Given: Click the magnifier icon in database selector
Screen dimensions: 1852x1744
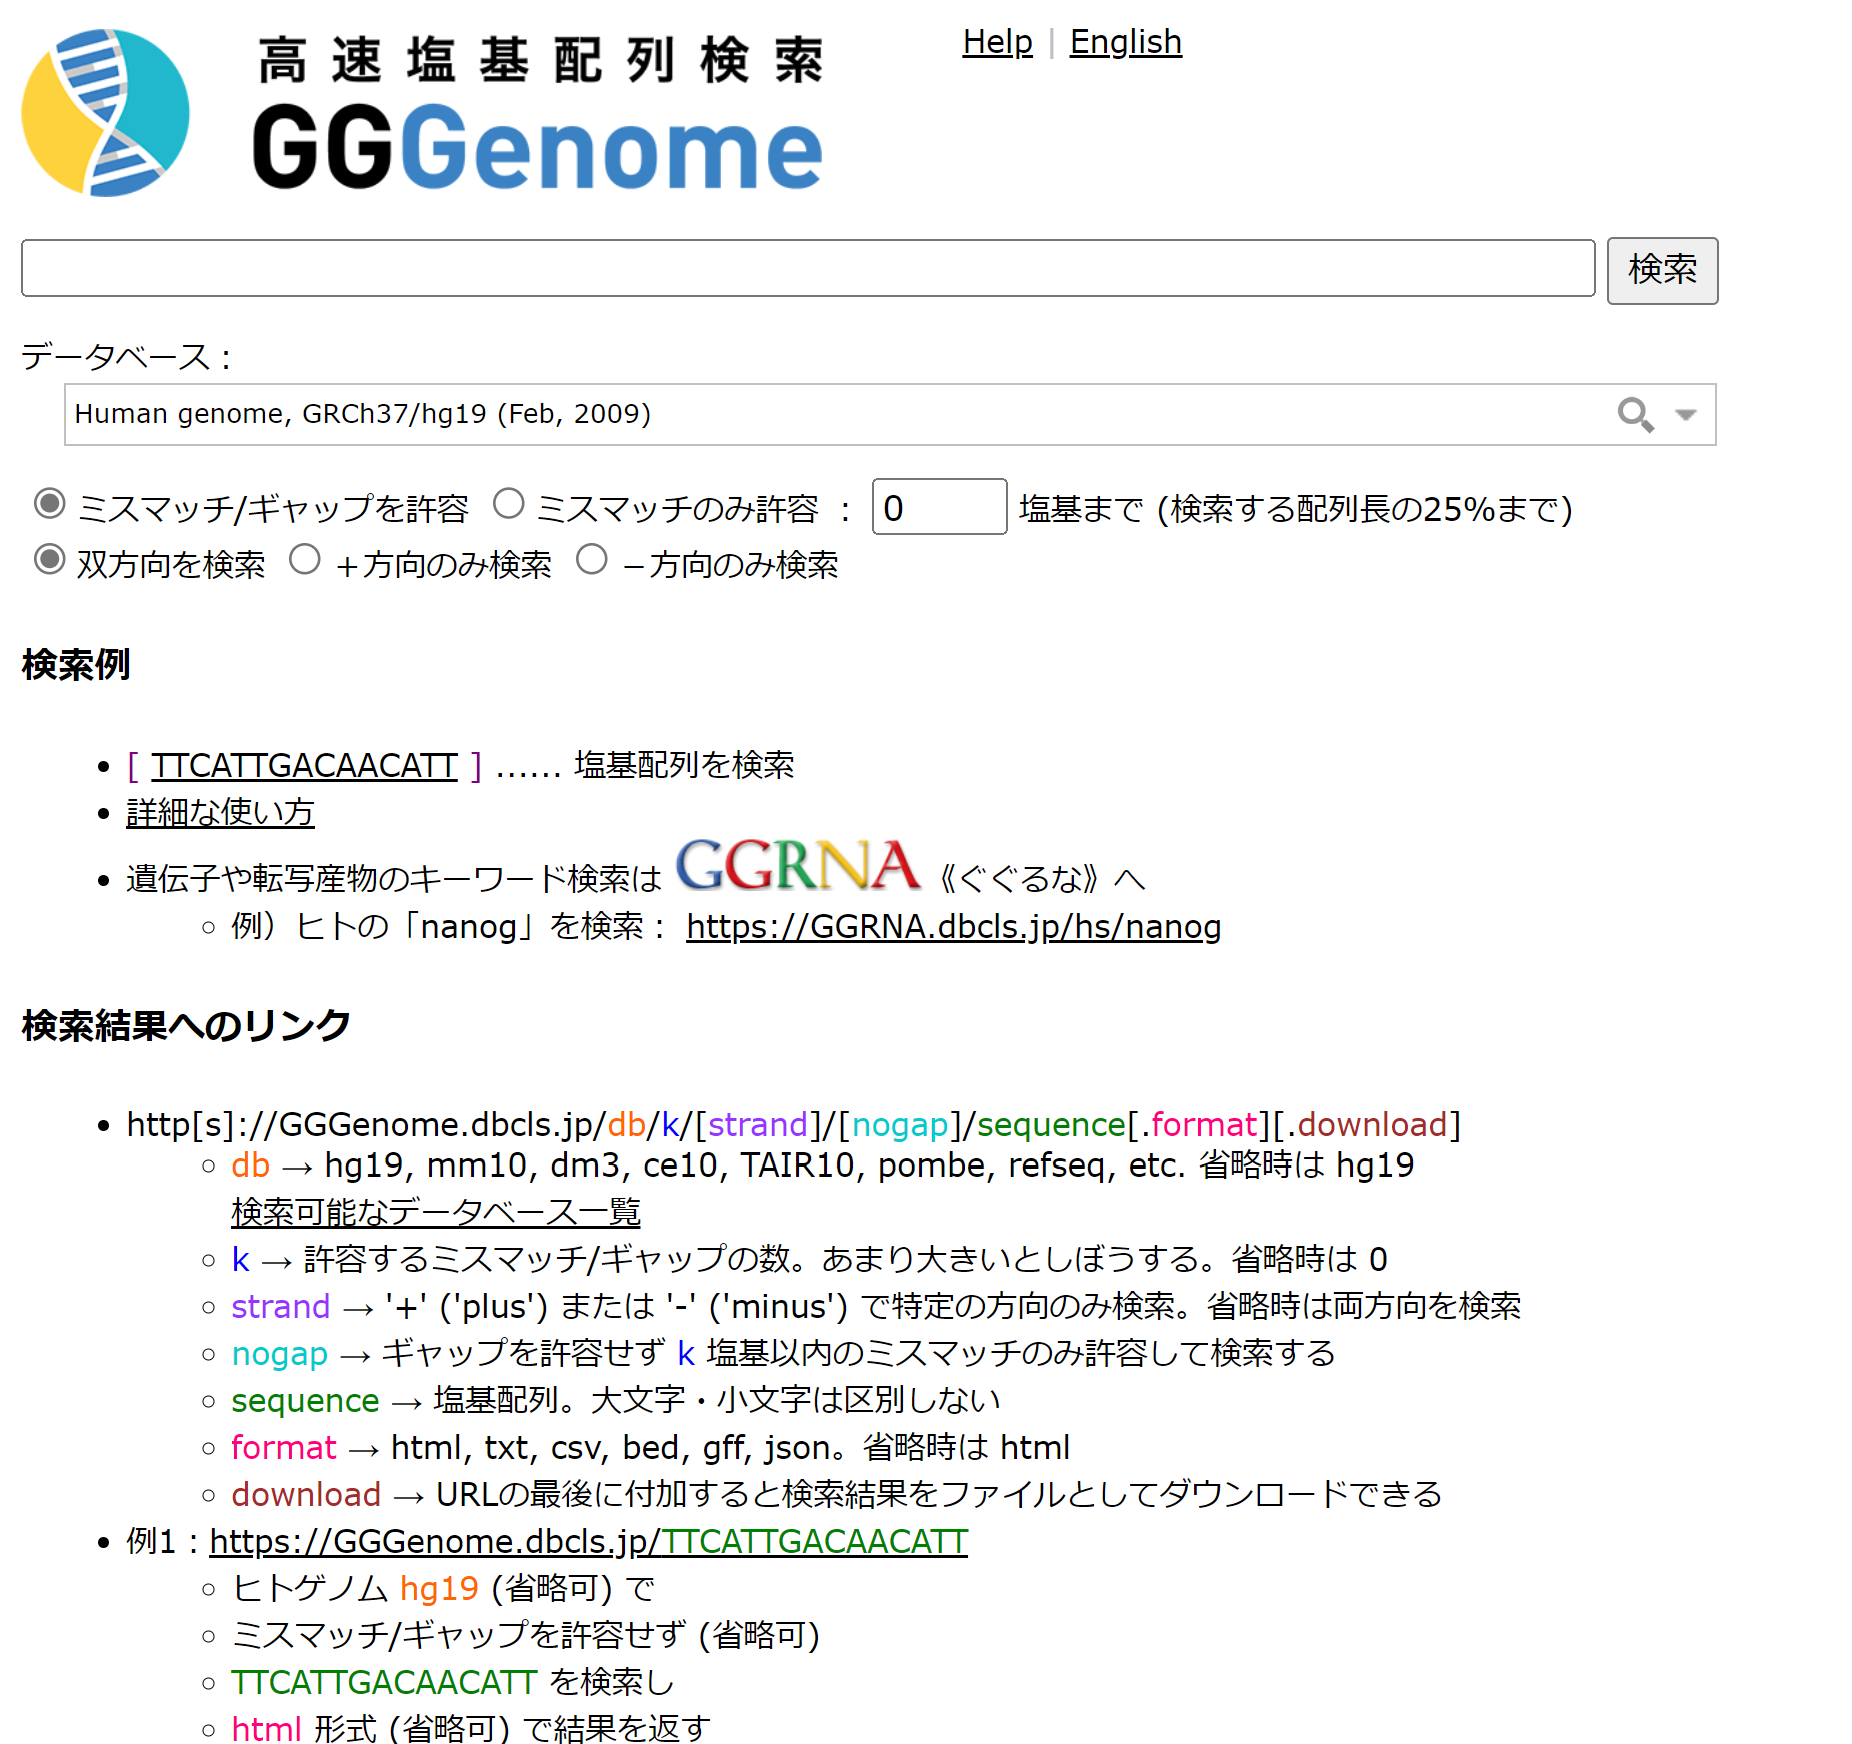Looking at the screenshot, I should (x=1635, y=414).
